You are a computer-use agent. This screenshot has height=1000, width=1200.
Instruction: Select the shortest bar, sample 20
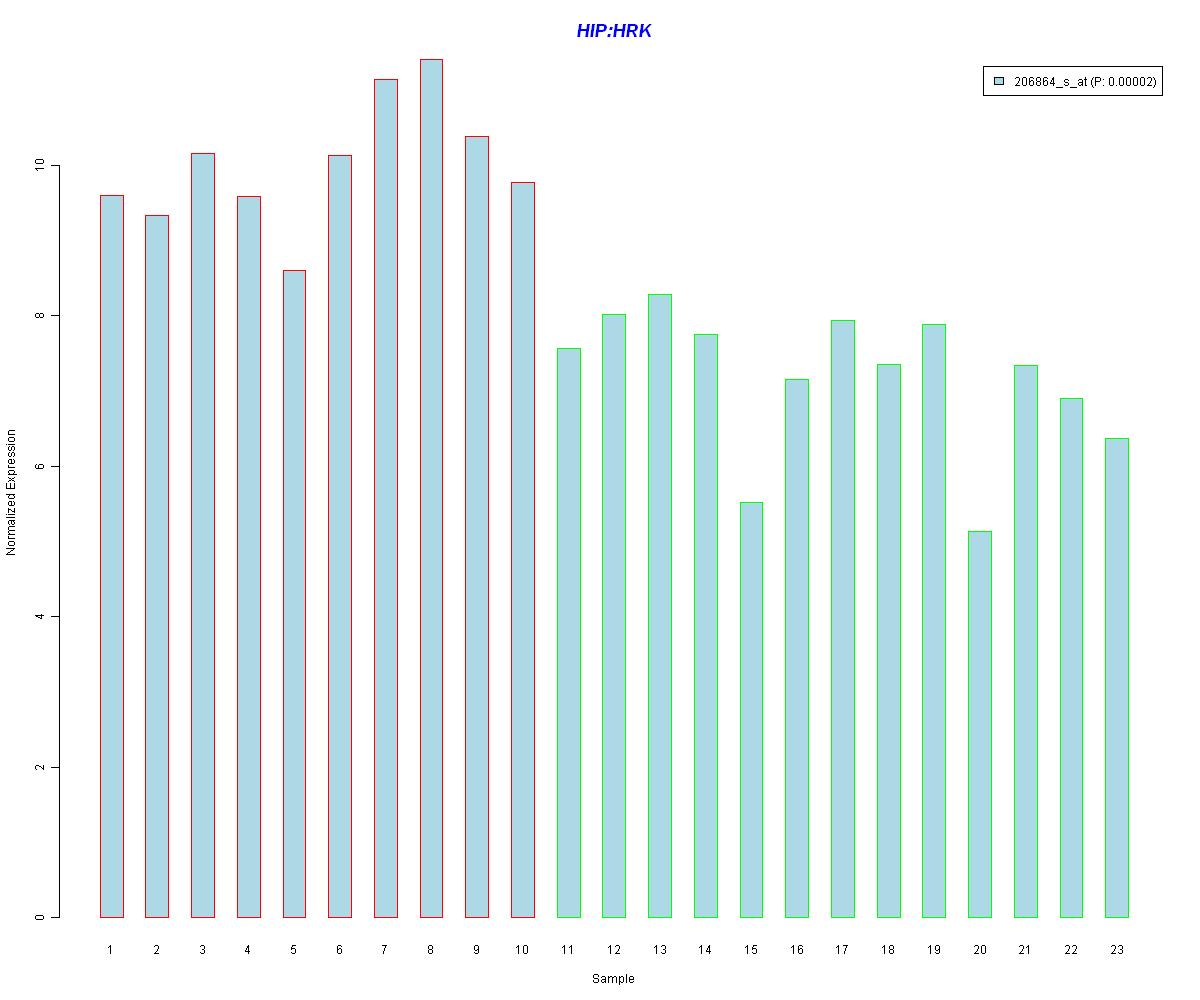(x=980, y=724)
